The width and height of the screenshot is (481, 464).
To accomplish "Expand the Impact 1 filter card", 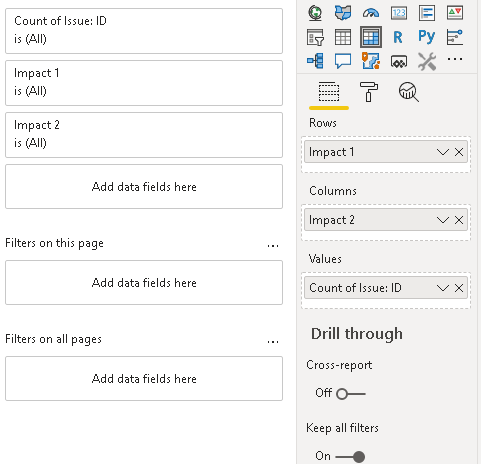I will (144, 83).
